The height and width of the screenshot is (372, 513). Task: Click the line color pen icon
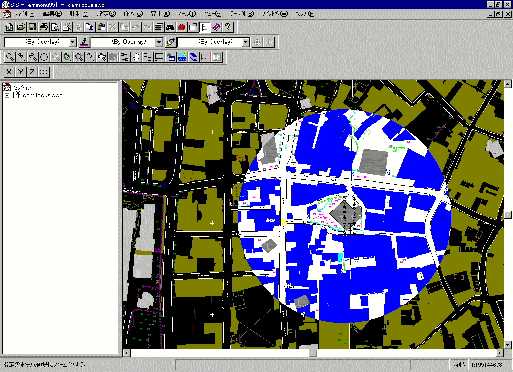(x=85, y=42)
